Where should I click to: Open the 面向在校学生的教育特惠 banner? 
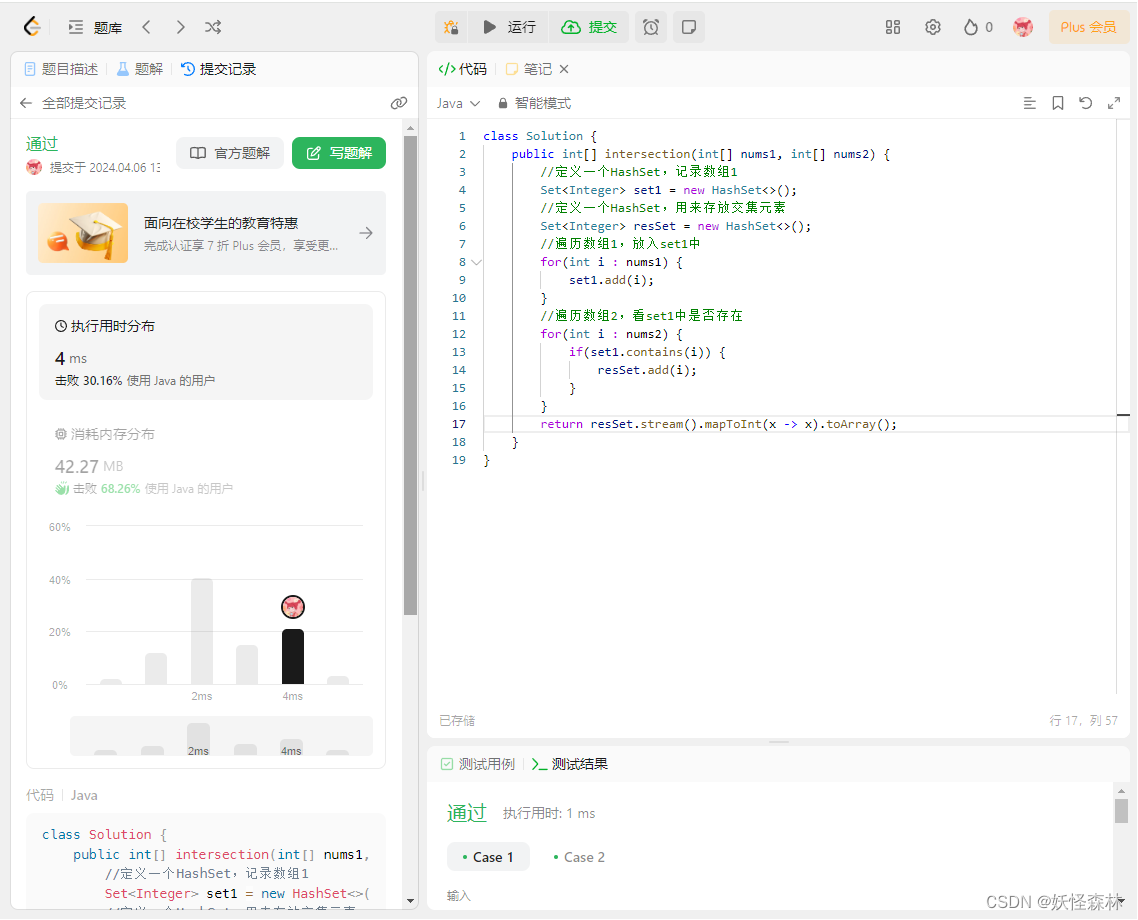(206, 233)
